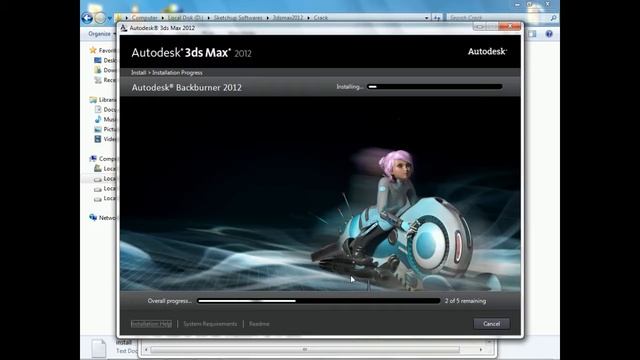
Task: Go back in the Explorer window
Action: point(87,18)
